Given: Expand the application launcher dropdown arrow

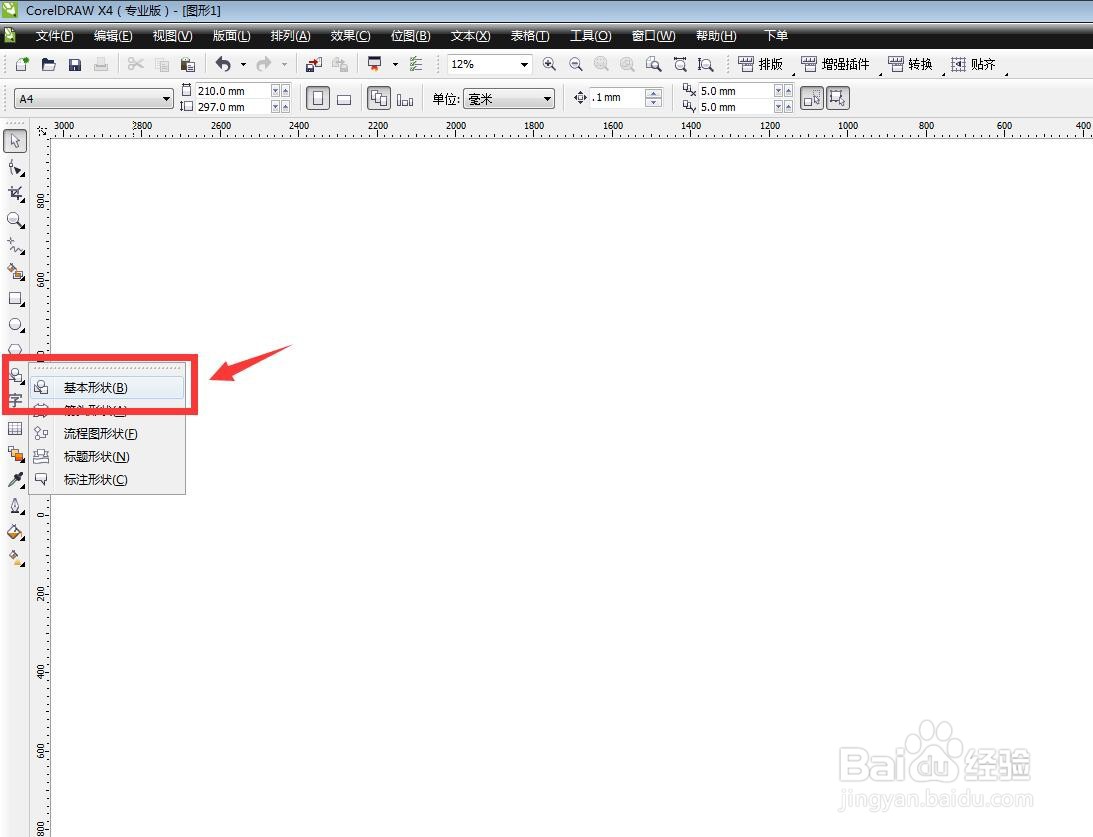Looking at the screenshot, I should click(395, 64).
